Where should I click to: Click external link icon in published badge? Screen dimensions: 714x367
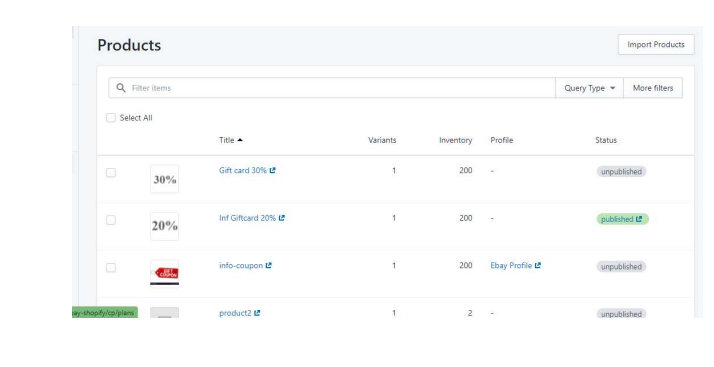pos(639,219)
